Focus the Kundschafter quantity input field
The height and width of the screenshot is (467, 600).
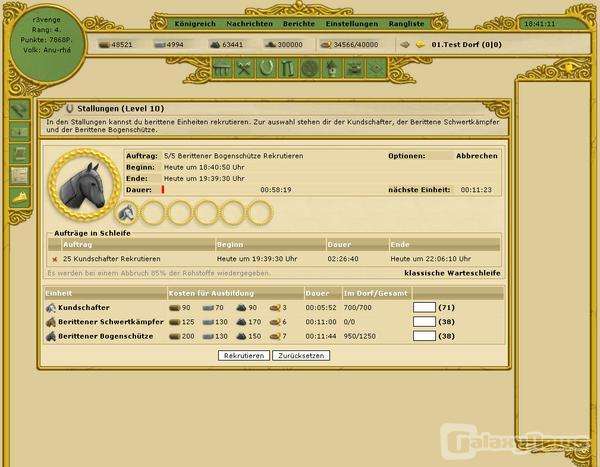click(x=424, y=307)
